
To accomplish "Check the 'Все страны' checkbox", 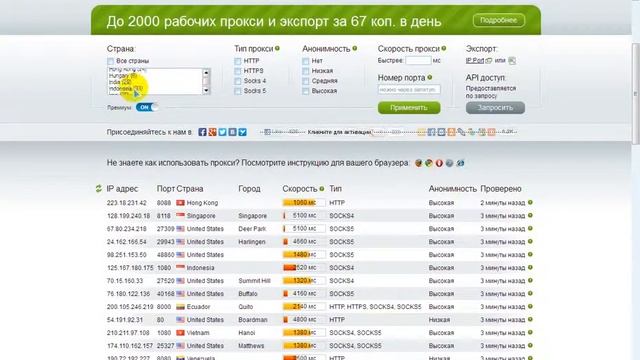I will [x=111, y=61].
